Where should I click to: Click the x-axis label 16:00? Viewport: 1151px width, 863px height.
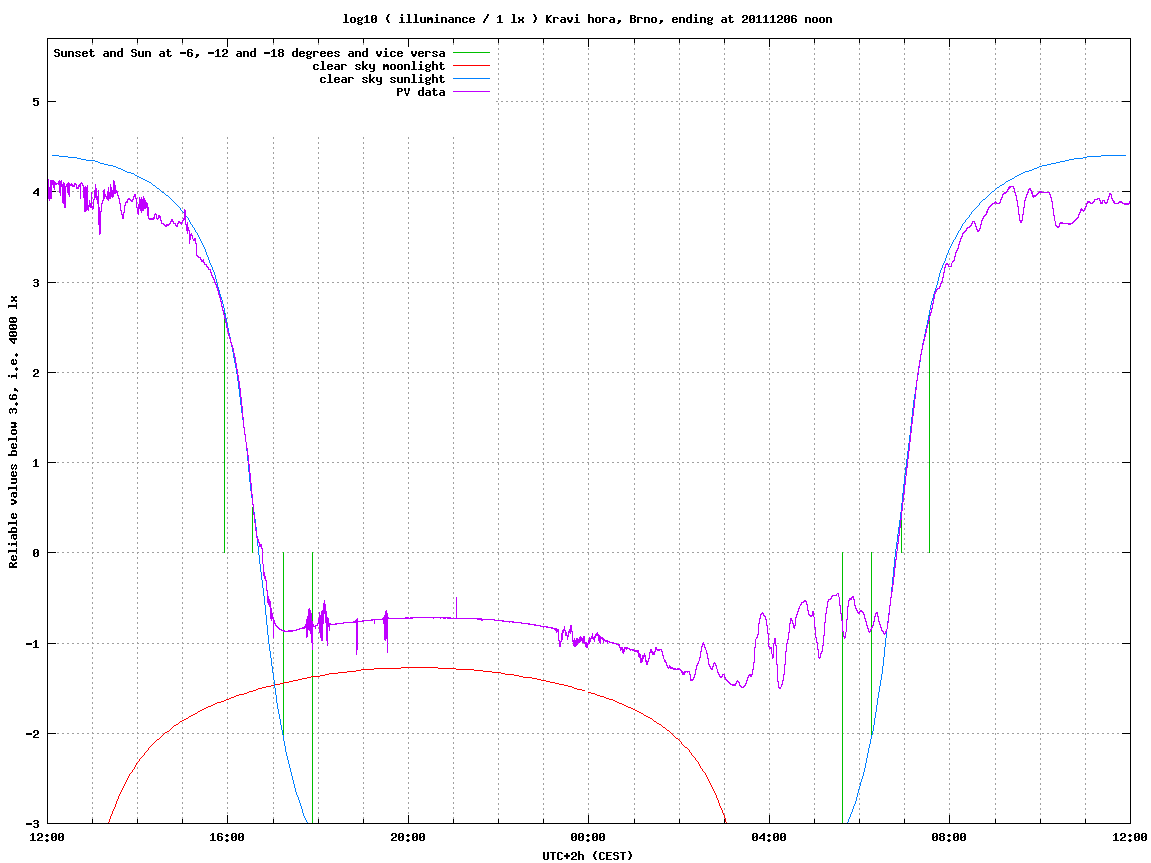[228, 837]
